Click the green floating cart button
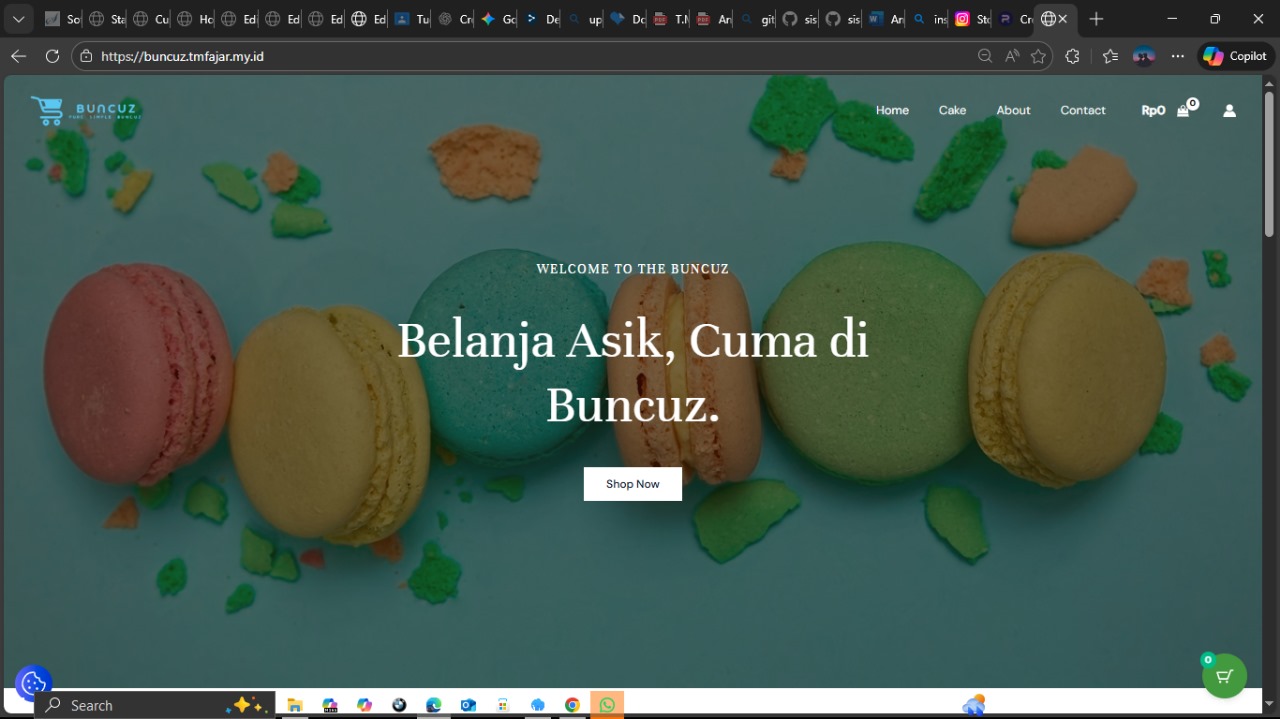 (x=1224, y=676)
